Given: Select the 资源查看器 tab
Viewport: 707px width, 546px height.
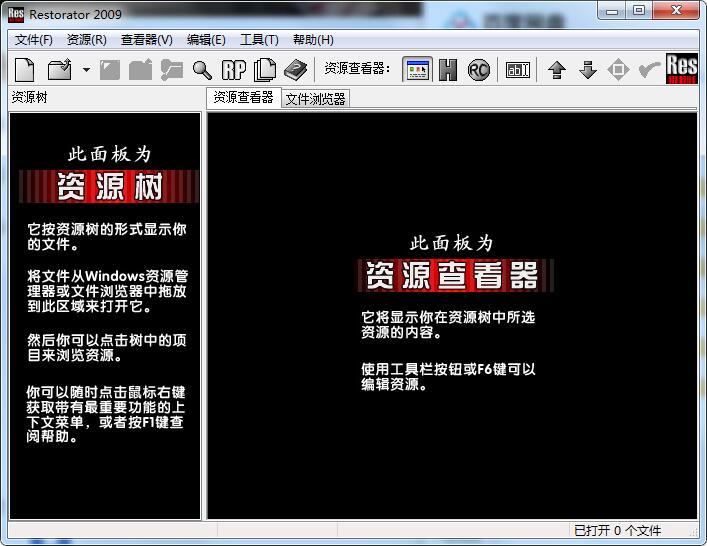Looking at the screenshot, I should [243, 97].
